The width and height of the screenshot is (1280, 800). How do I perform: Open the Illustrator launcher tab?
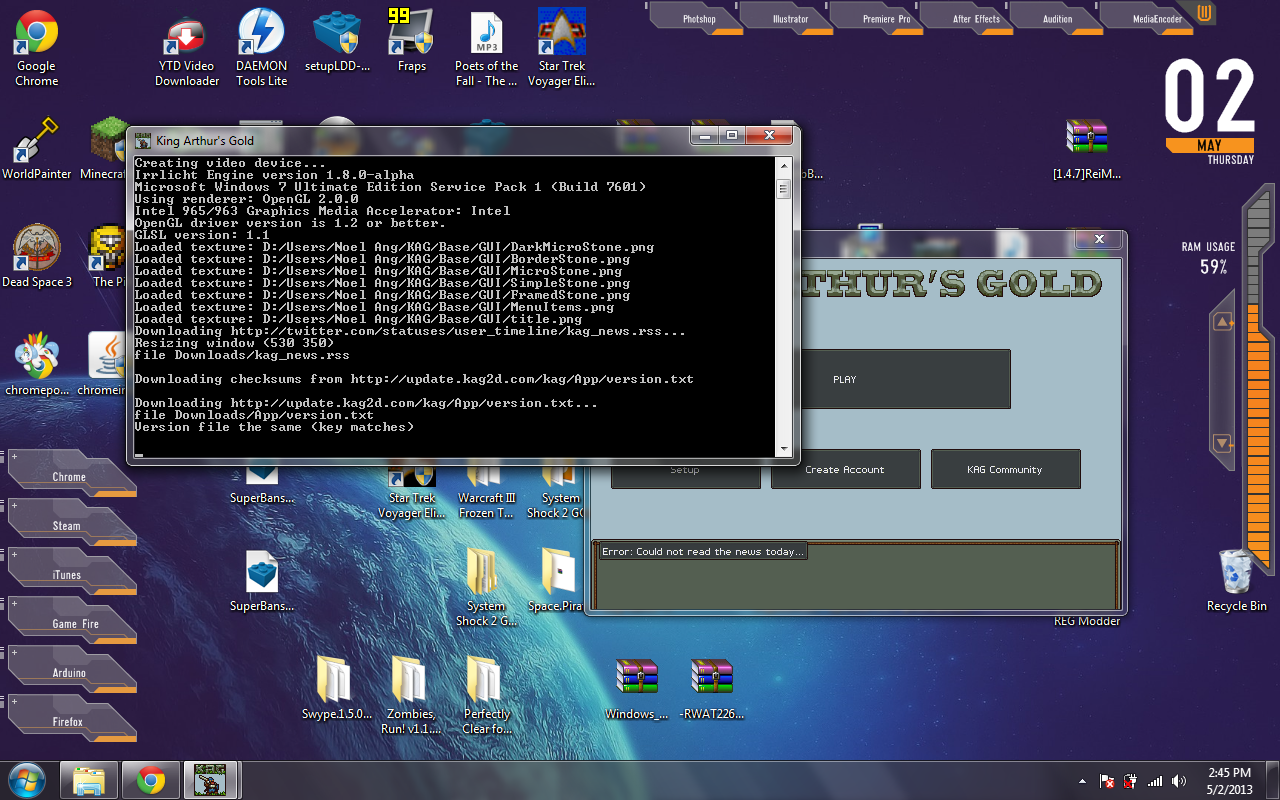pos(790,18)
